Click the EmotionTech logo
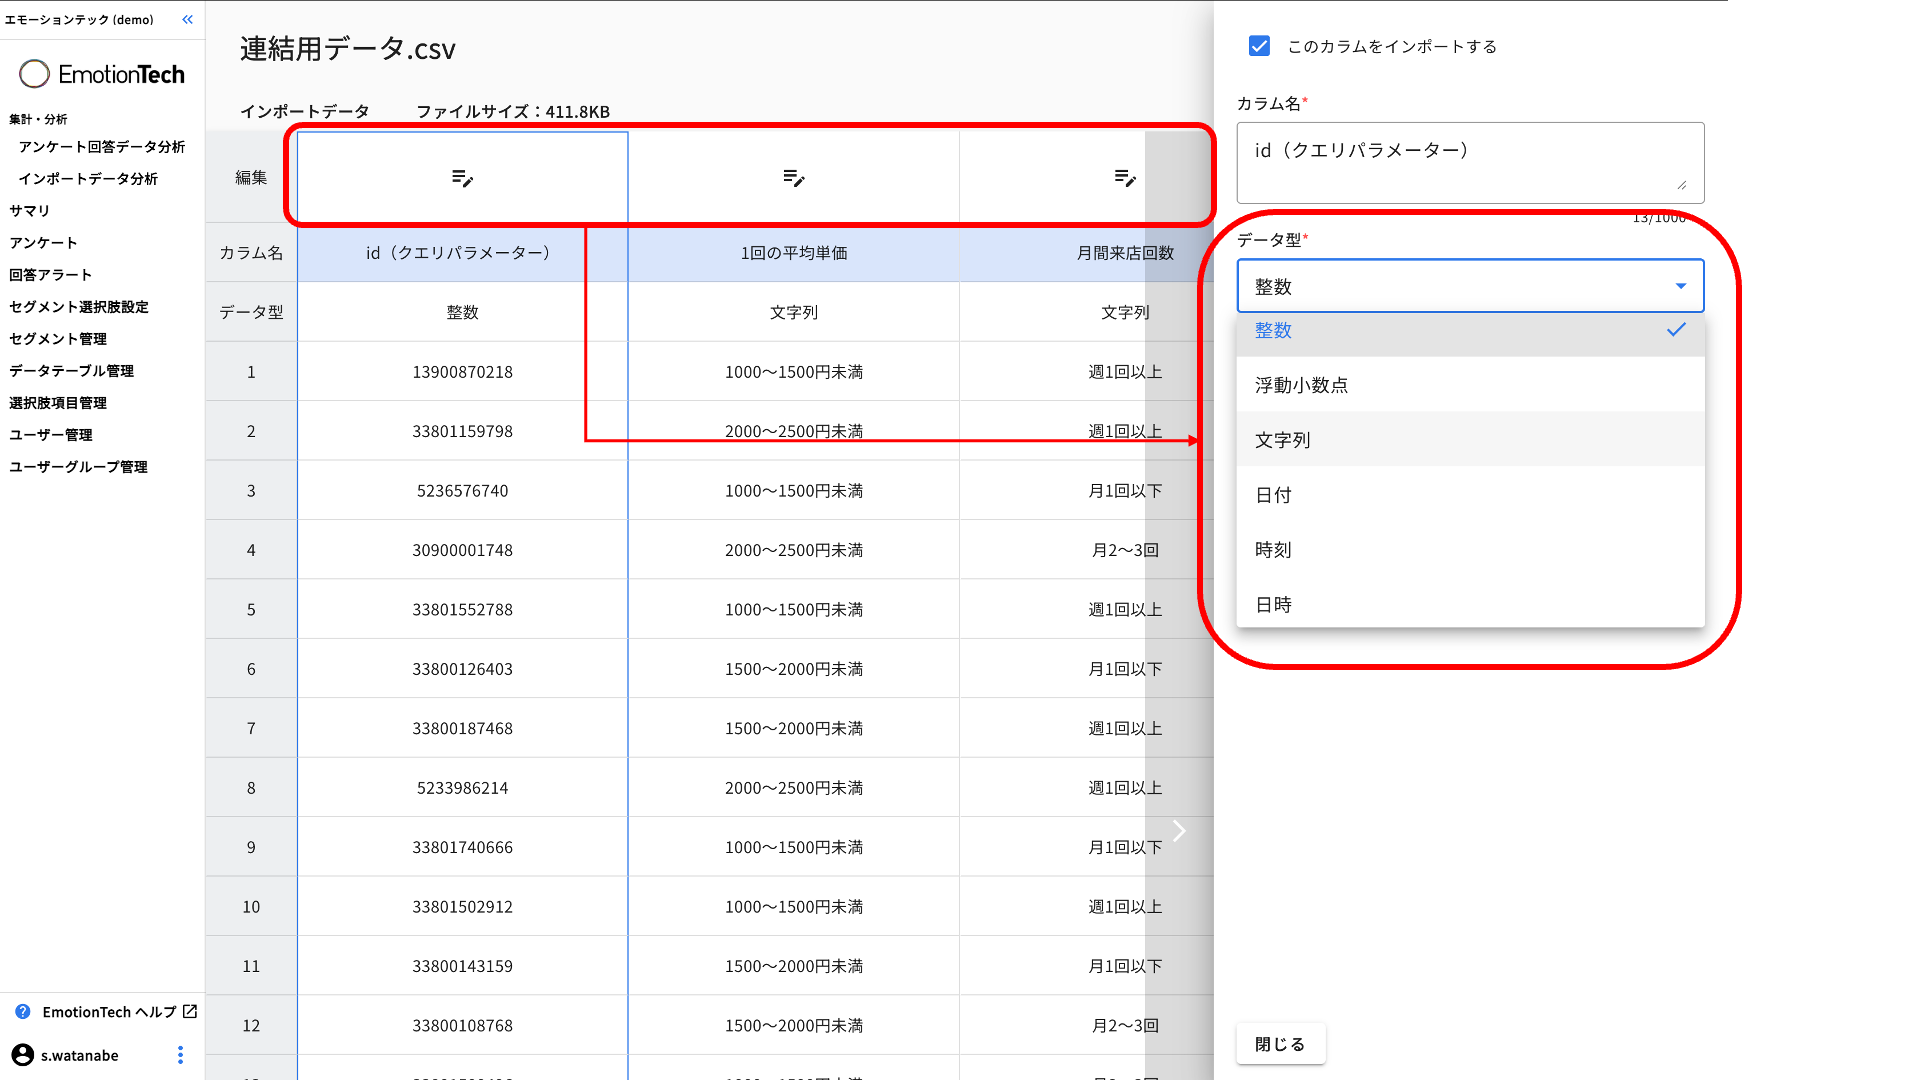This screenshot has width=1920, height=1080. coord(102,74)
